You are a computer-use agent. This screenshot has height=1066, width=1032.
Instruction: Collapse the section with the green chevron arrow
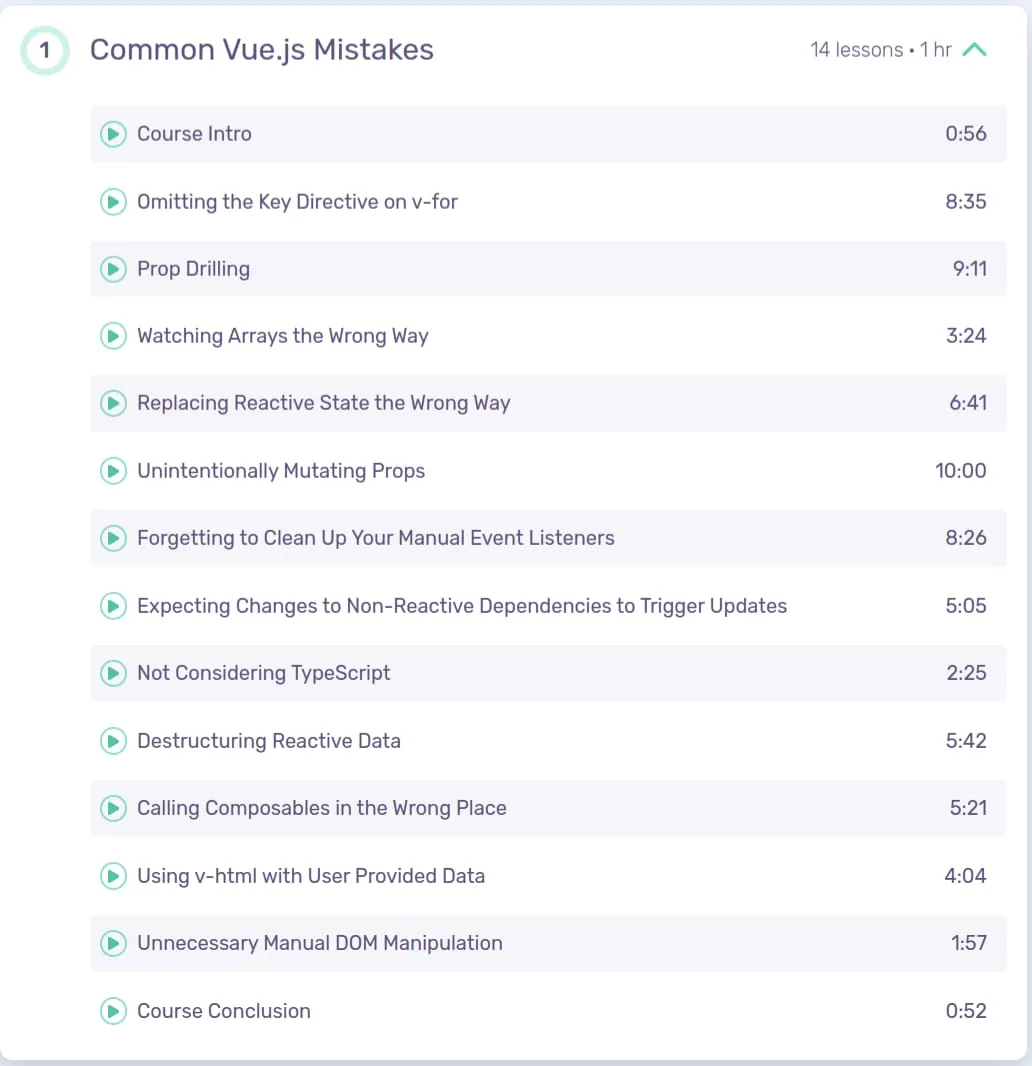click(x=974, y=50)
